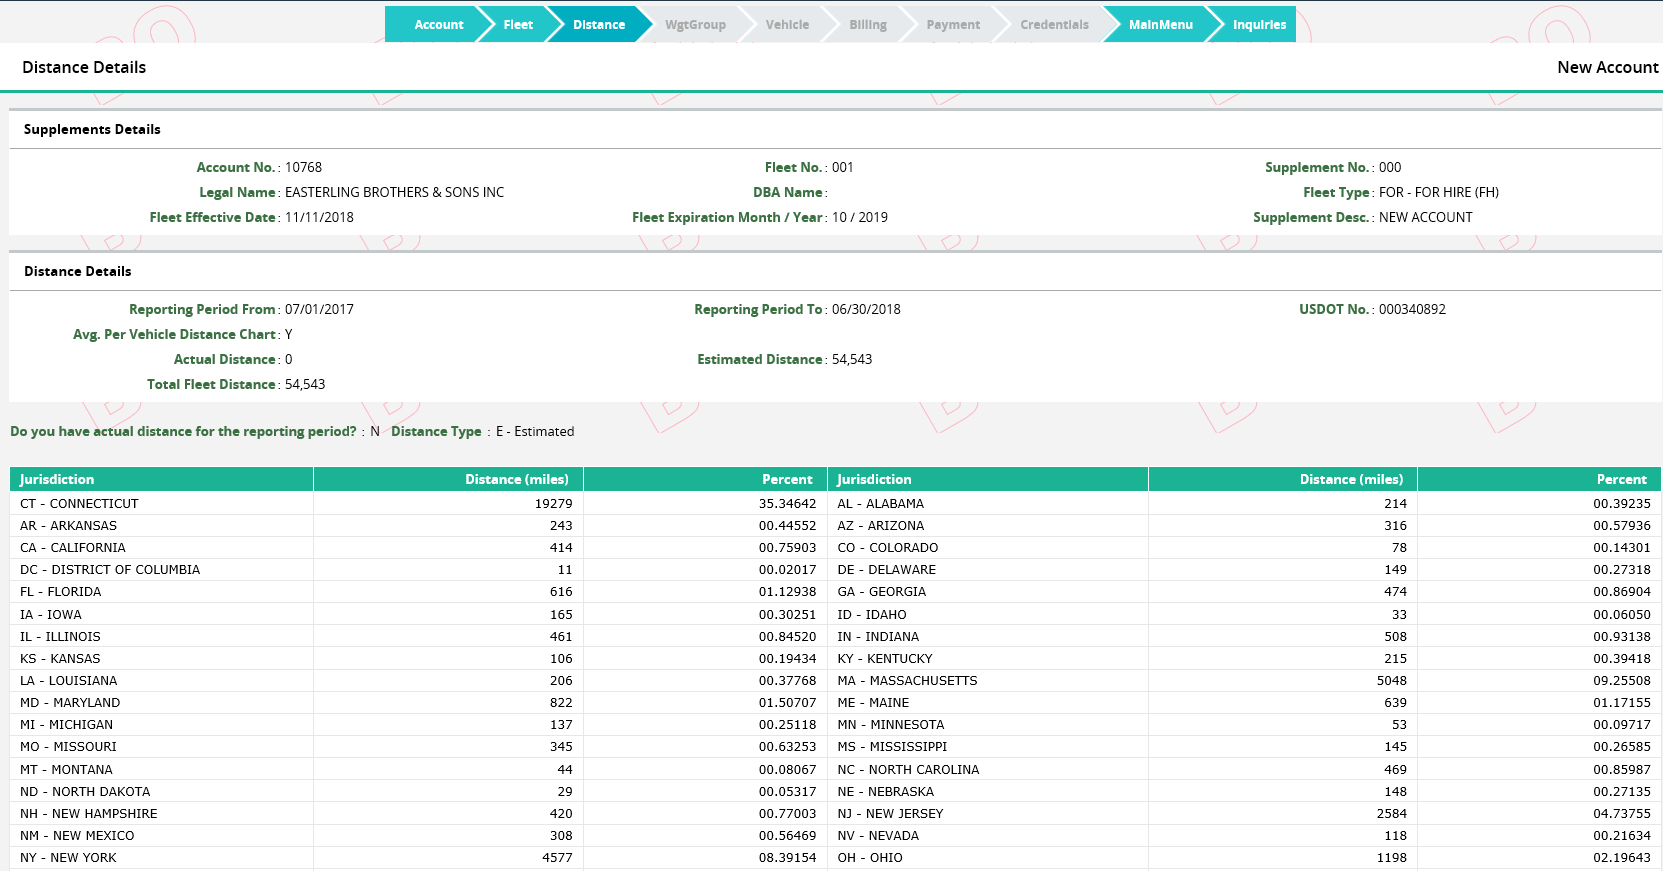This screenshot has height=871, width=1663.
Task: Select the CO - COLORADO jurisdiction
Action: point(887,547)
